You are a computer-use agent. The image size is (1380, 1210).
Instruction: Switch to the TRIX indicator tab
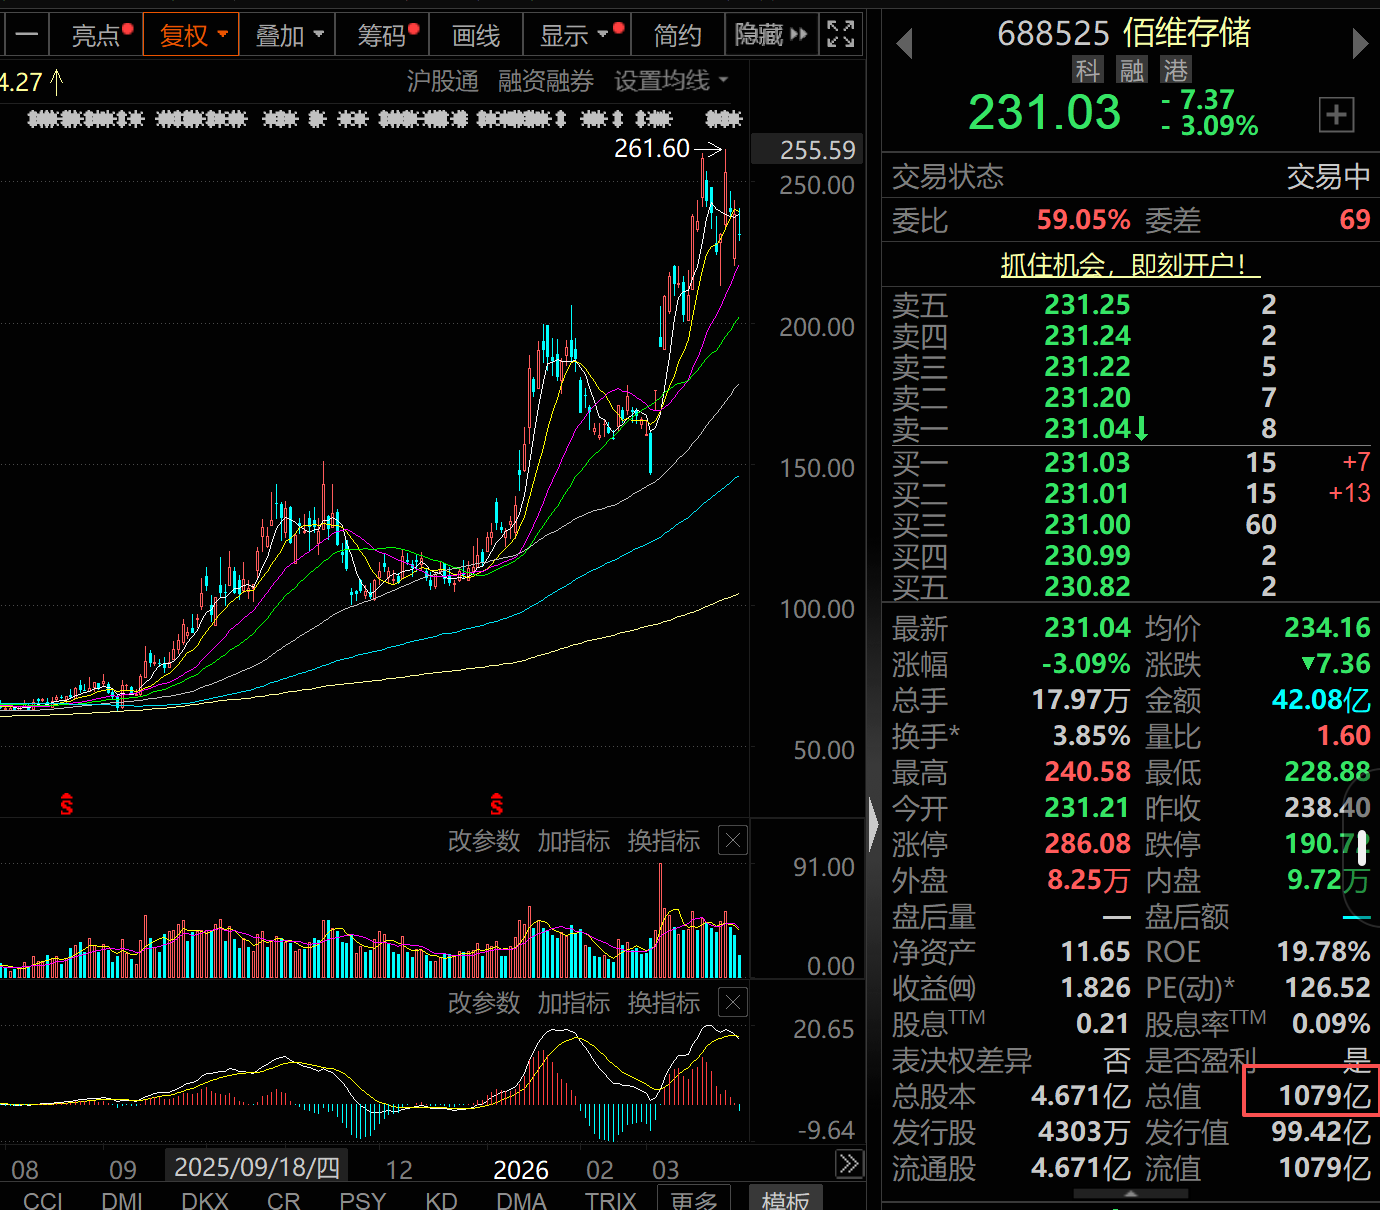(x=610, y=1199)
